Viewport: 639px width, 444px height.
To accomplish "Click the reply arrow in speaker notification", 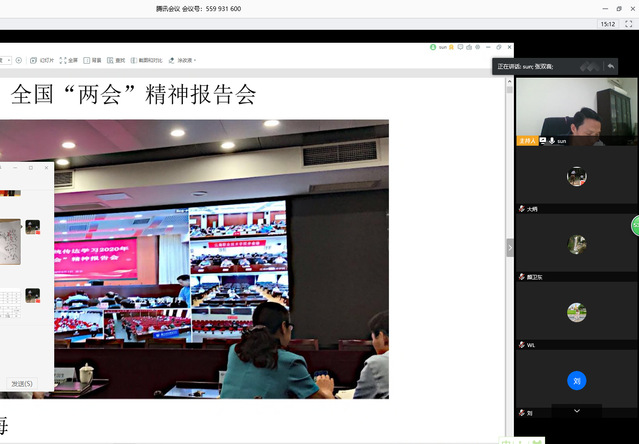I will (610, 66).
